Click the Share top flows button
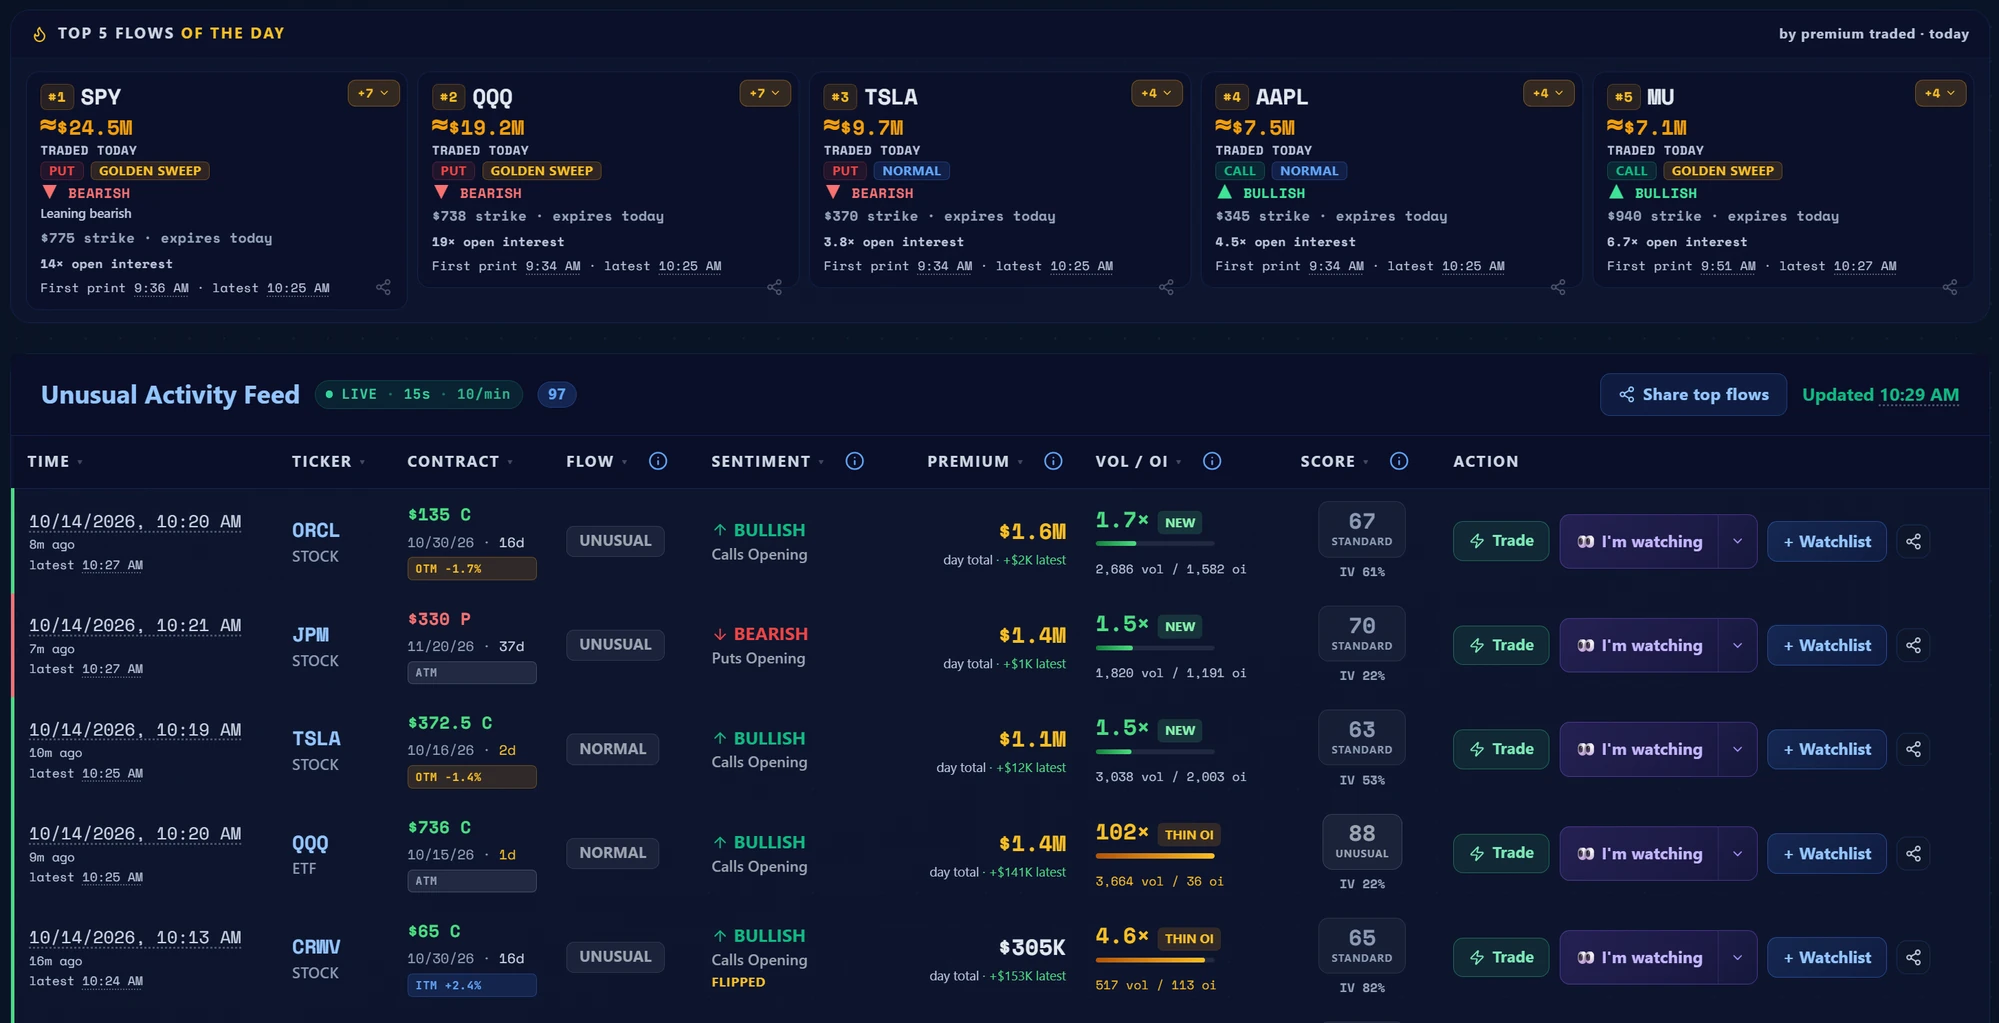Viewport: 1999px width, 1023px height. [x=1693, y=394]
